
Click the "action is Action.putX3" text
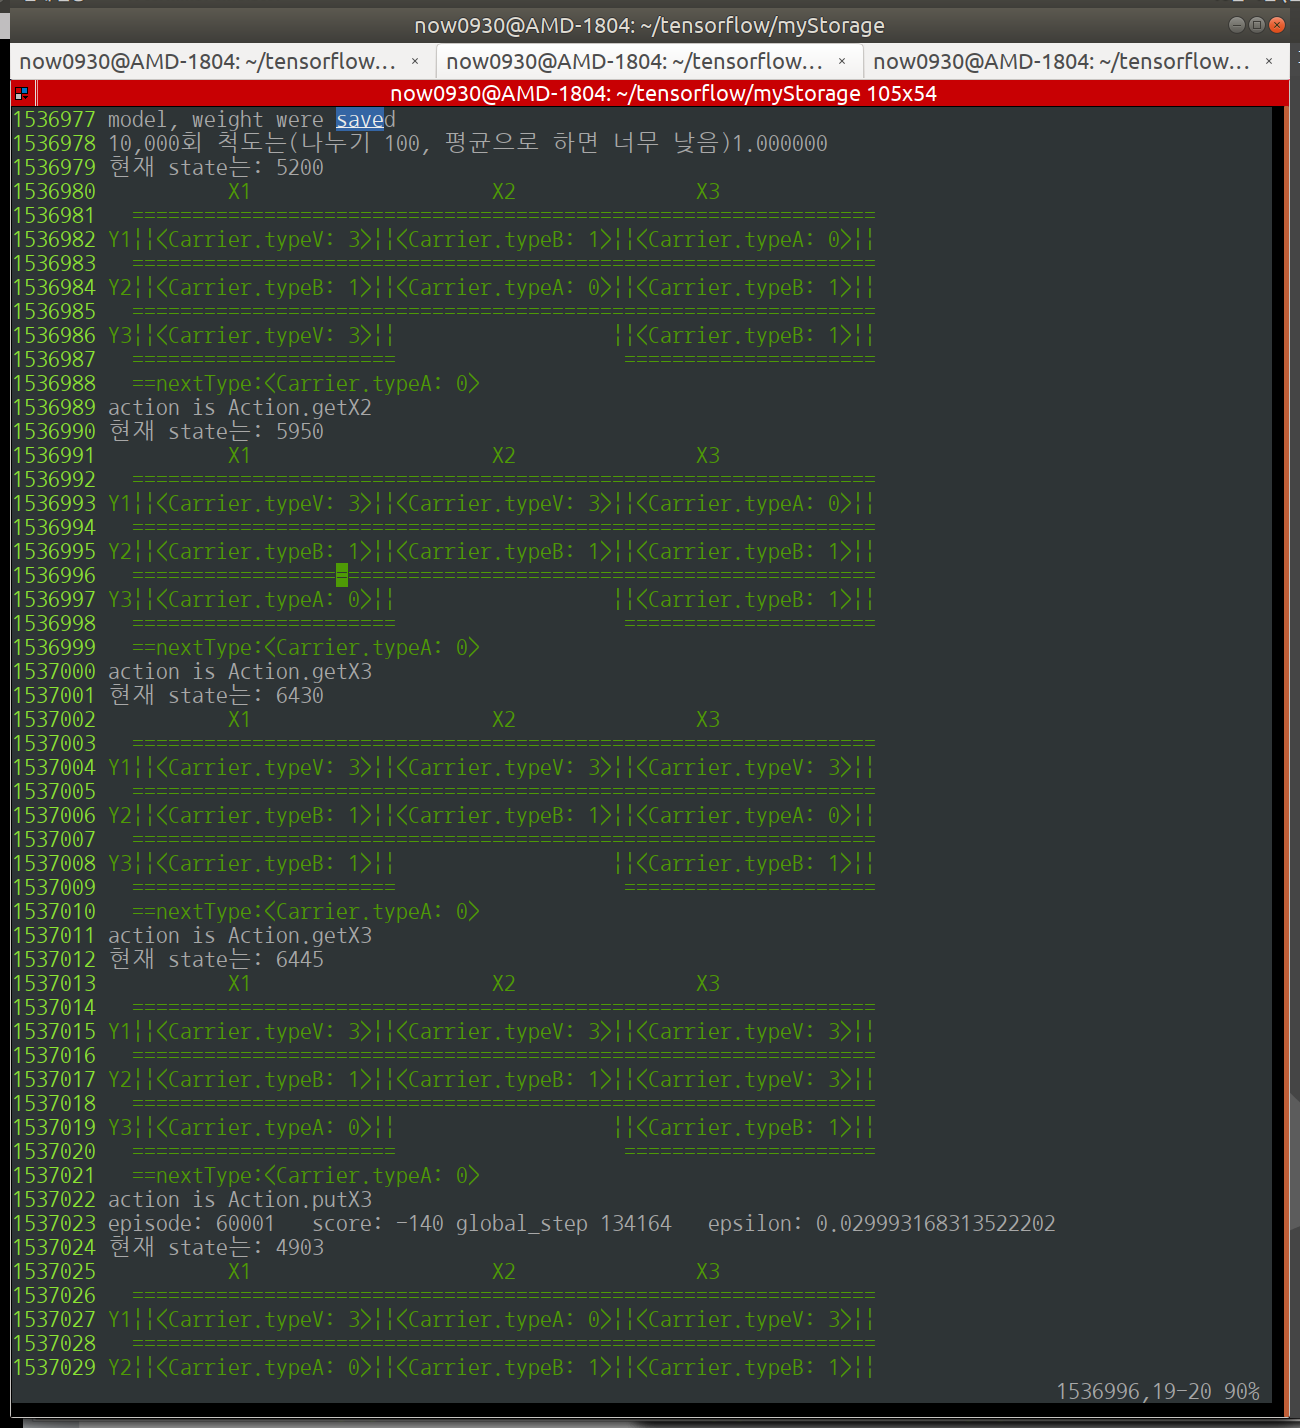239,1200
